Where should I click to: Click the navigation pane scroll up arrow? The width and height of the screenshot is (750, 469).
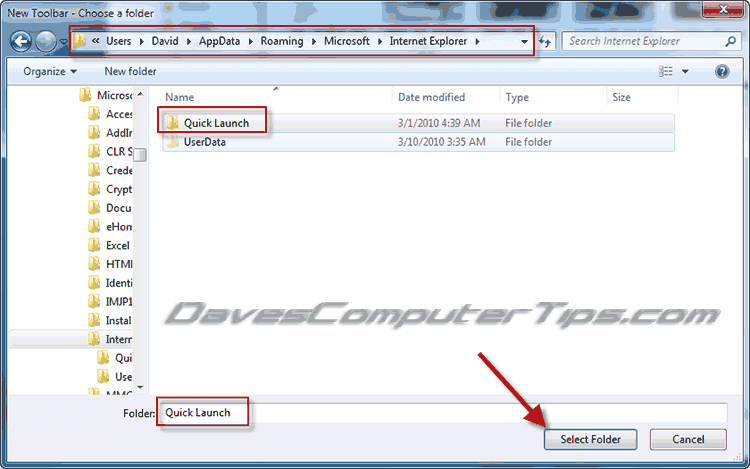pyautogui.click(x=140, y=94)
